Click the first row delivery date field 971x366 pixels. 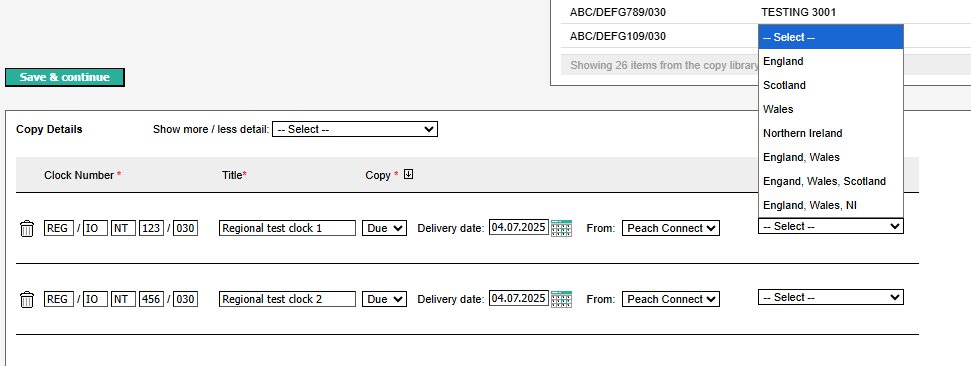[519, 227]
